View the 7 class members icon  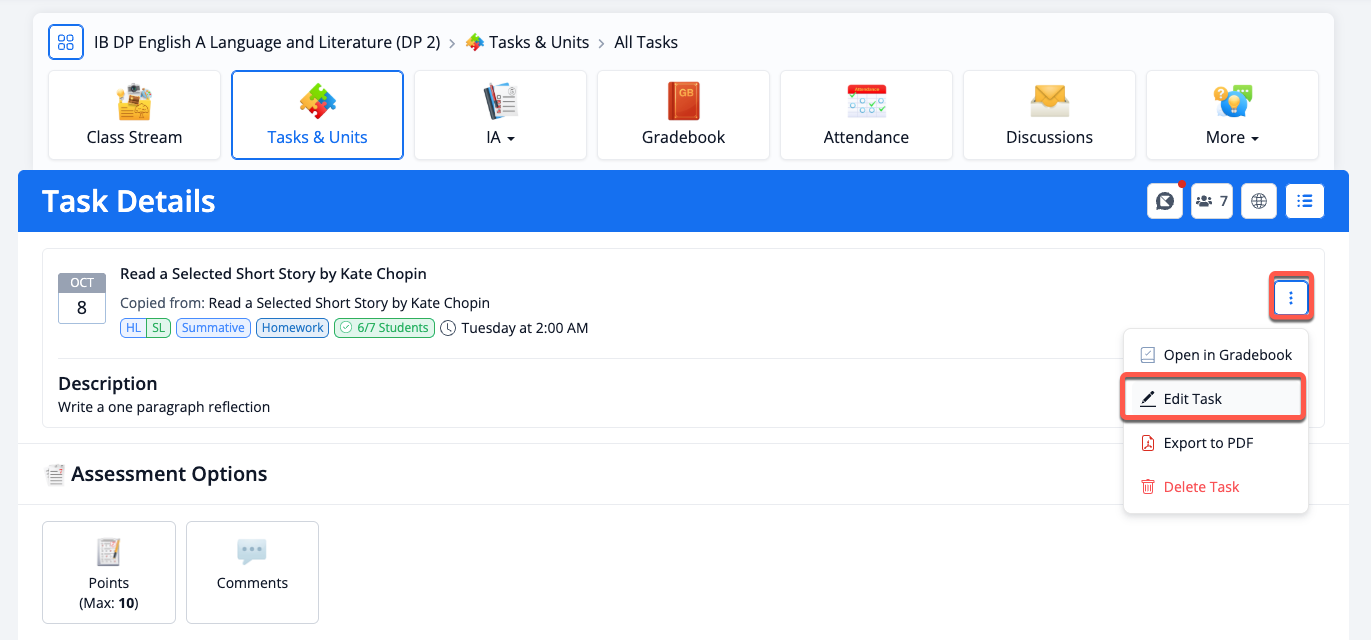pos(1211,201)
